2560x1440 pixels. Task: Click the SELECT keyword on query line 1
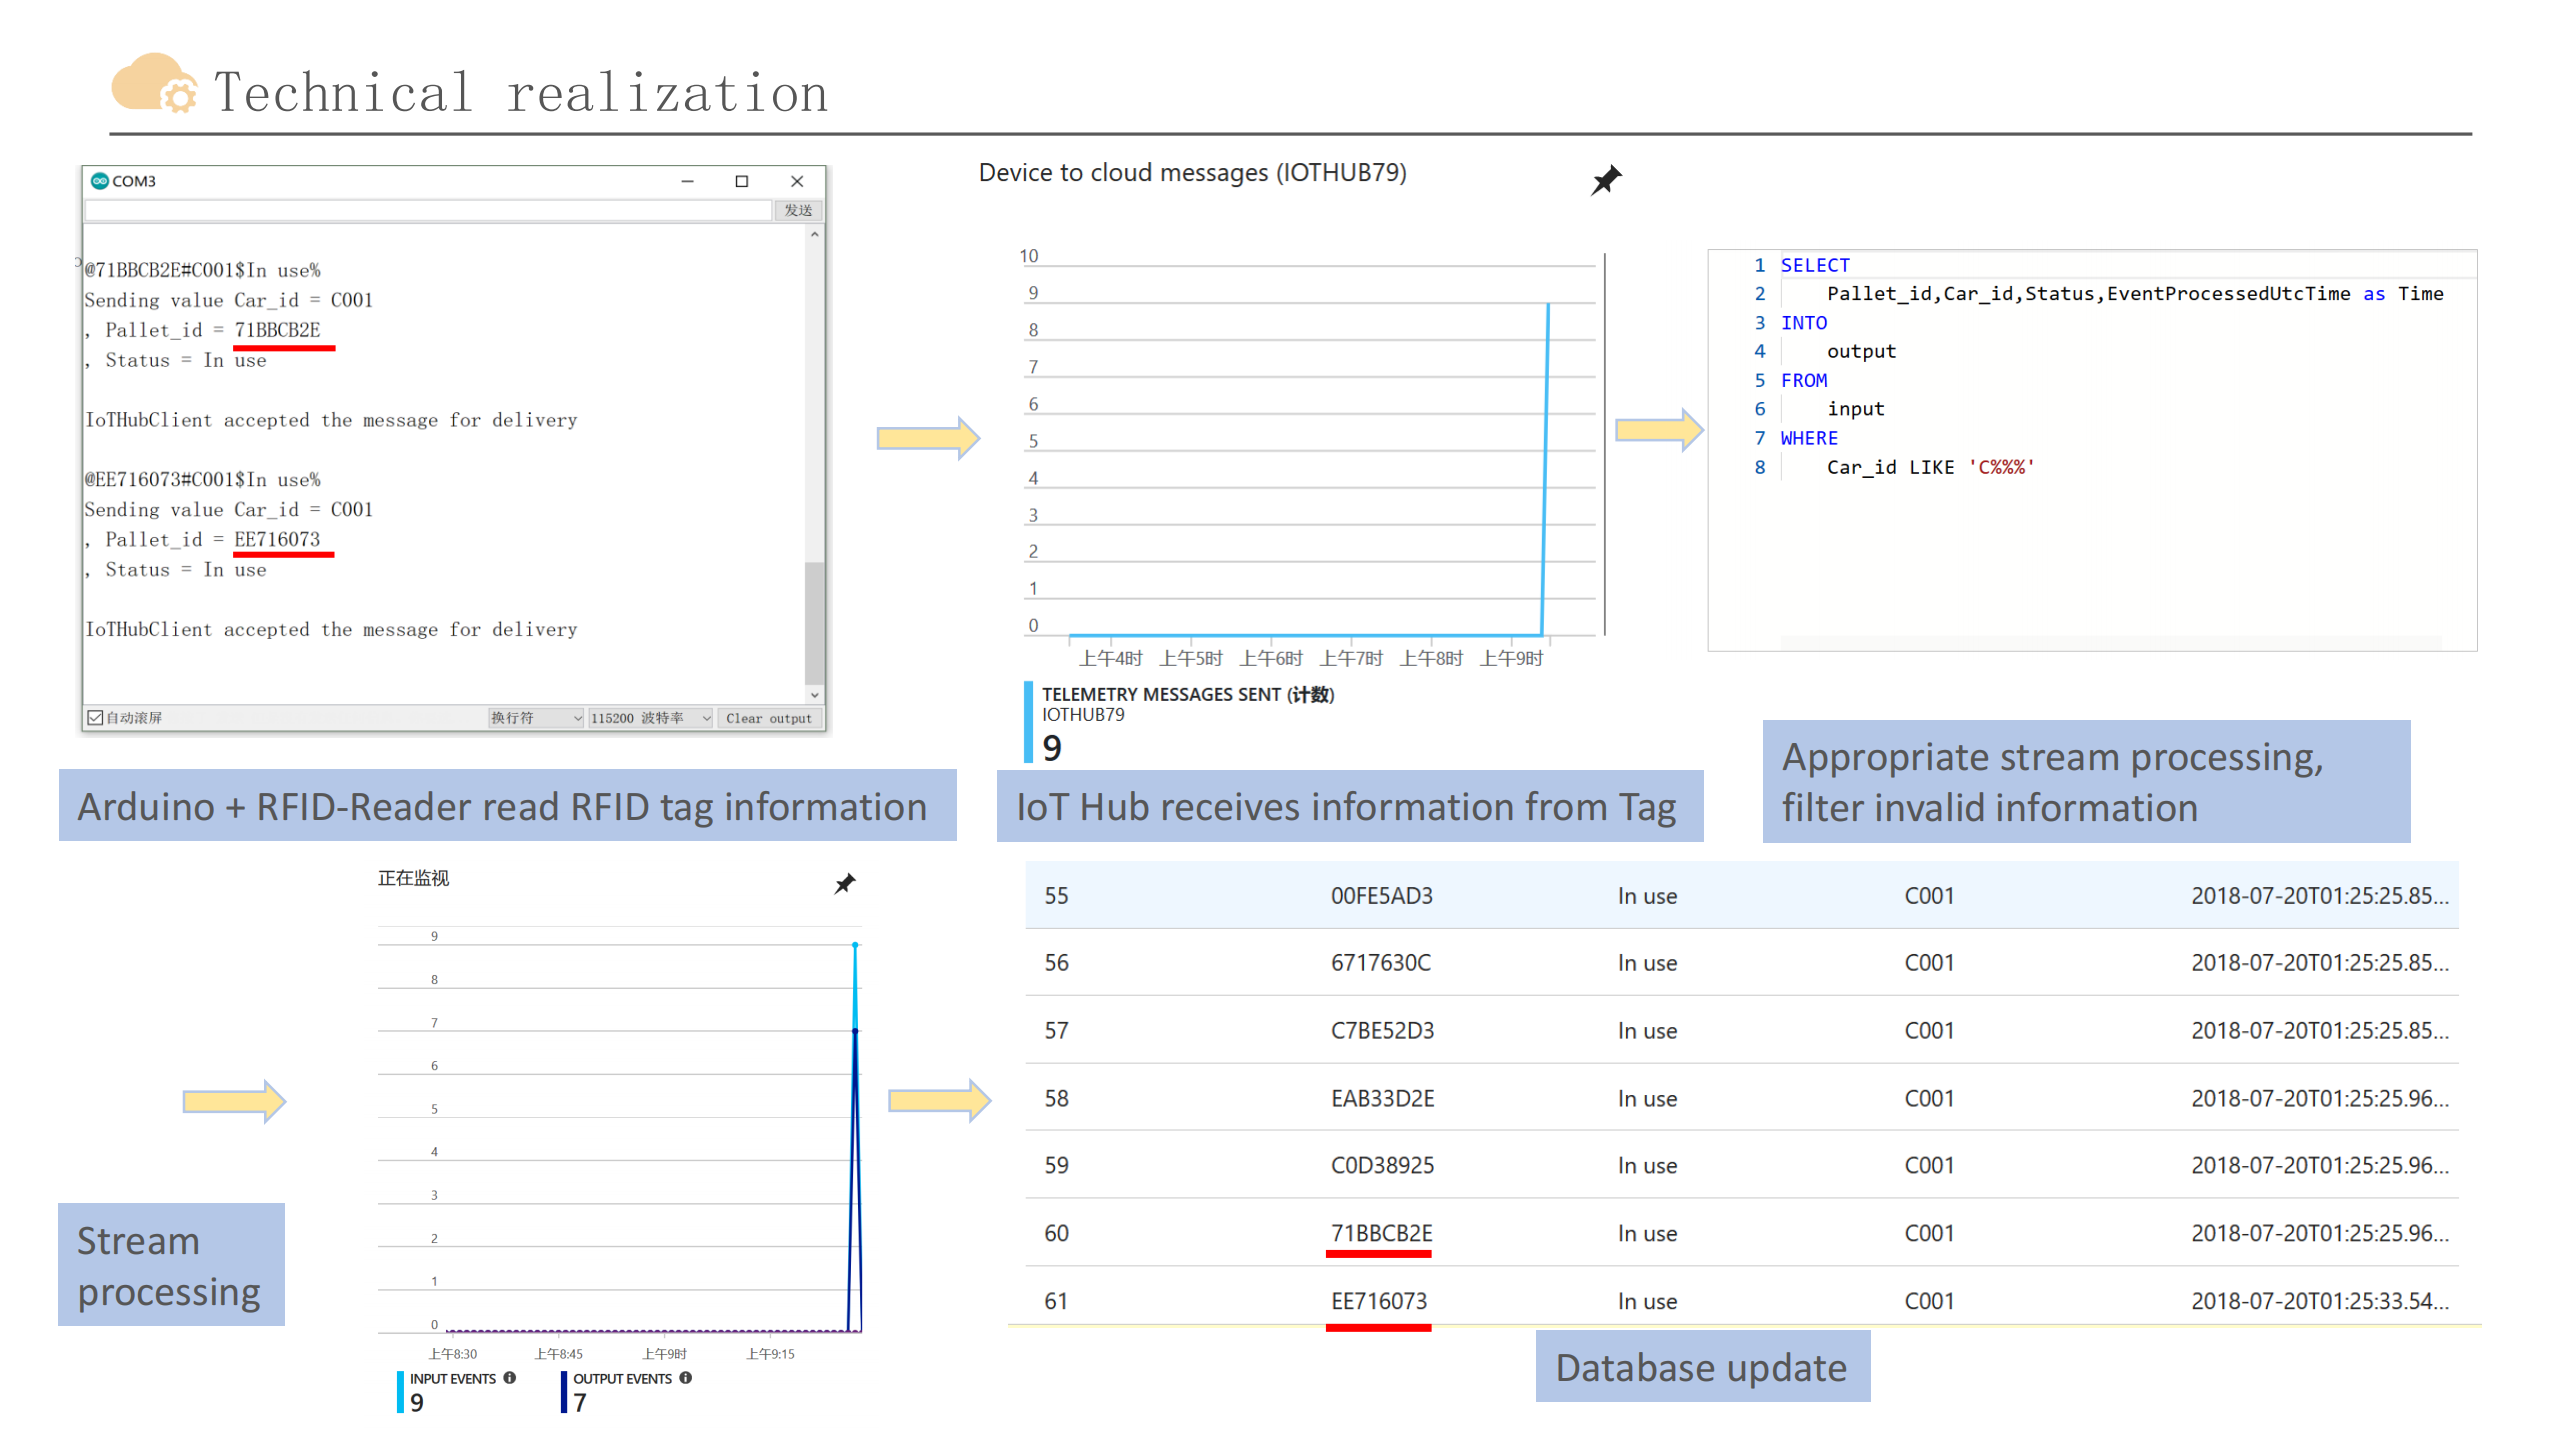[x=1814, y=265]
